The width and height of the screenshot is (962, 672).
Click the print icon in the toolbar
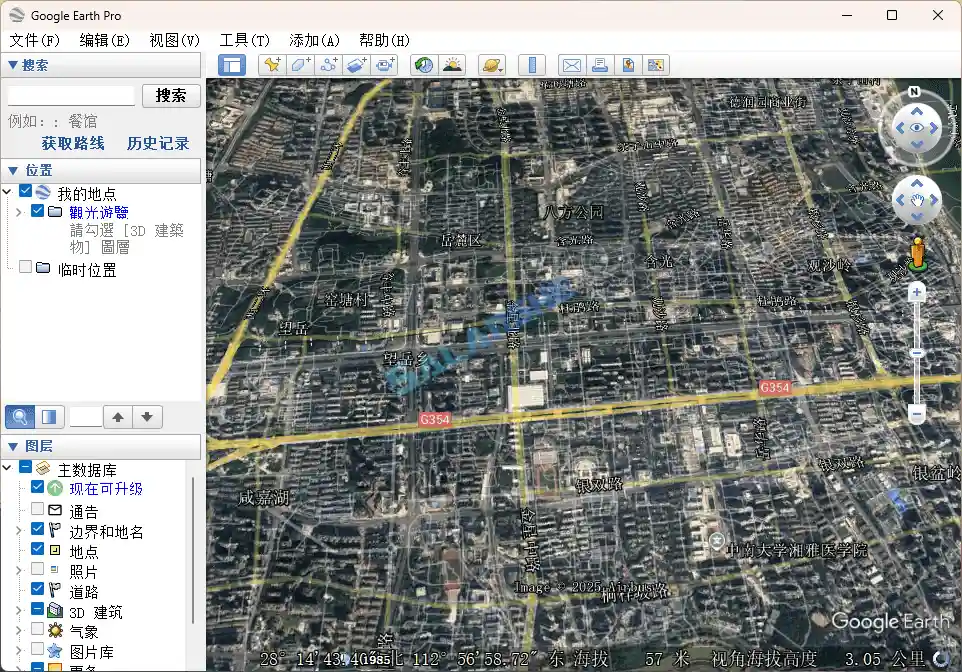coord(601,64)
